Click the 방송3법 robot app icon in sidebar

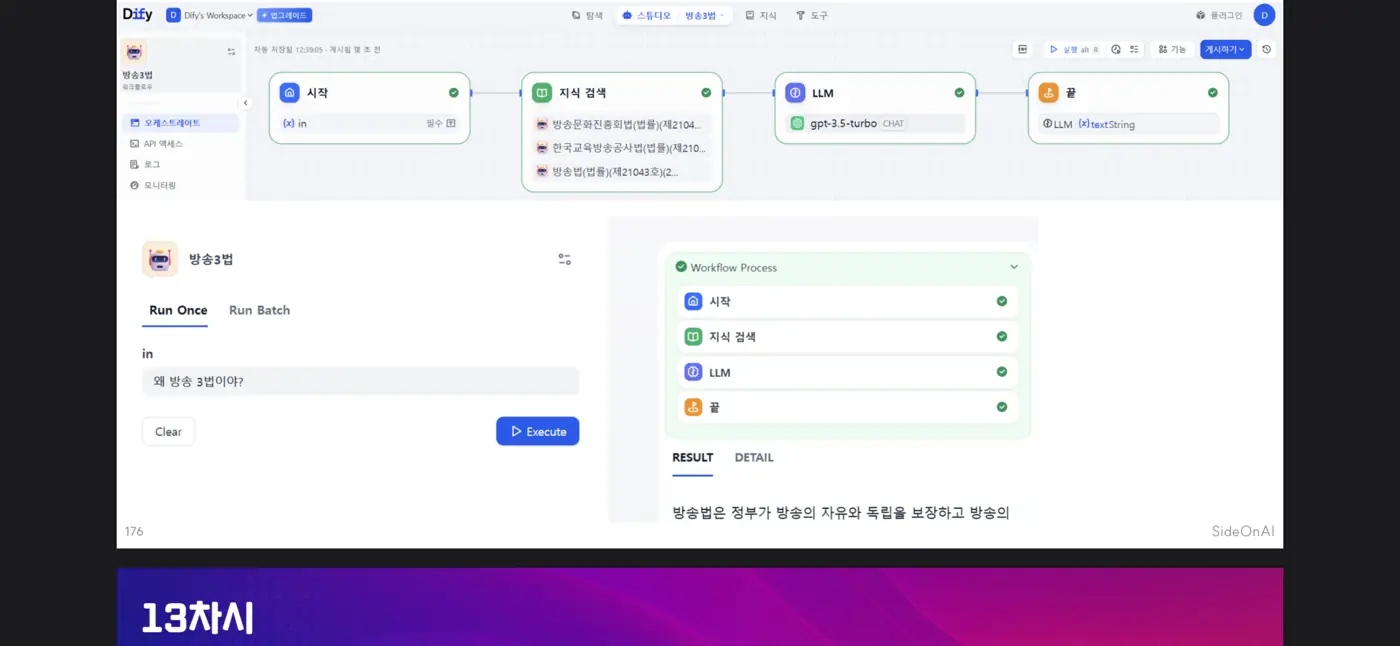point(134,52)
